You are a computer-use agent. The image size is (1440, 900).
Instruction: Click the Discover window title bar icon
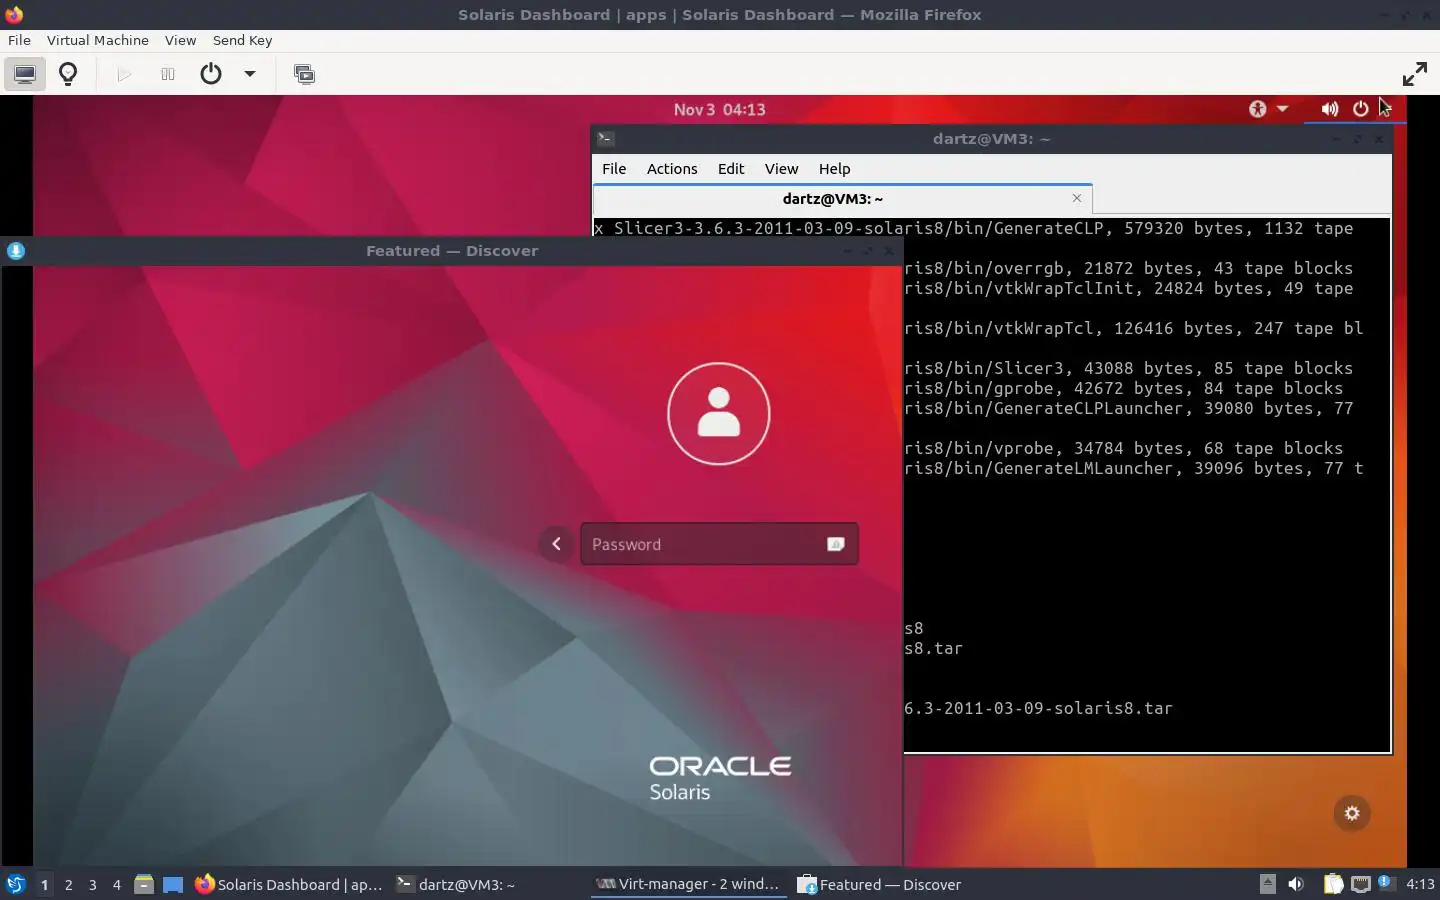16,251
